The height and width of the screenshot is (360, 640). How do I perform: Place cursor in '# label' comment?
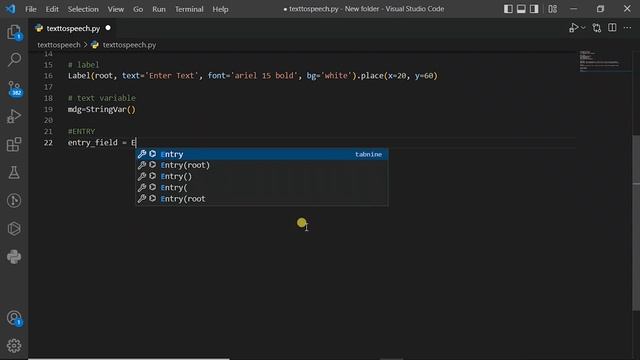(83, 65)
